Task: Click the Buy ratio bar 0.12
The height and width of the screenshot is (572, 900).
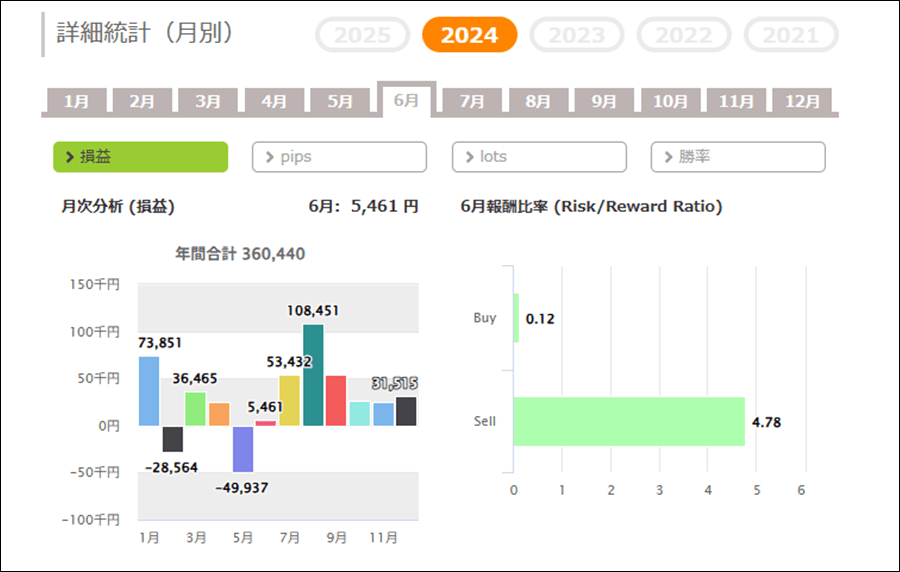Action: [x=516, y=318]
